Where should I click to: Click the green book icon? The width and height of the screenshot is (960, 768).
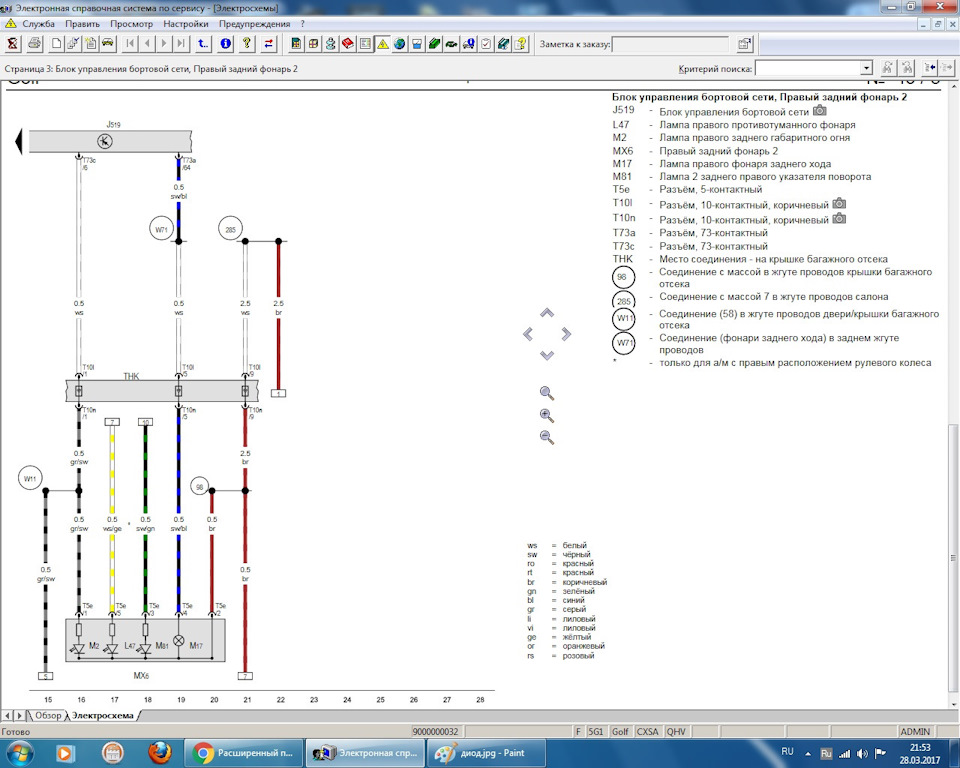434,43
